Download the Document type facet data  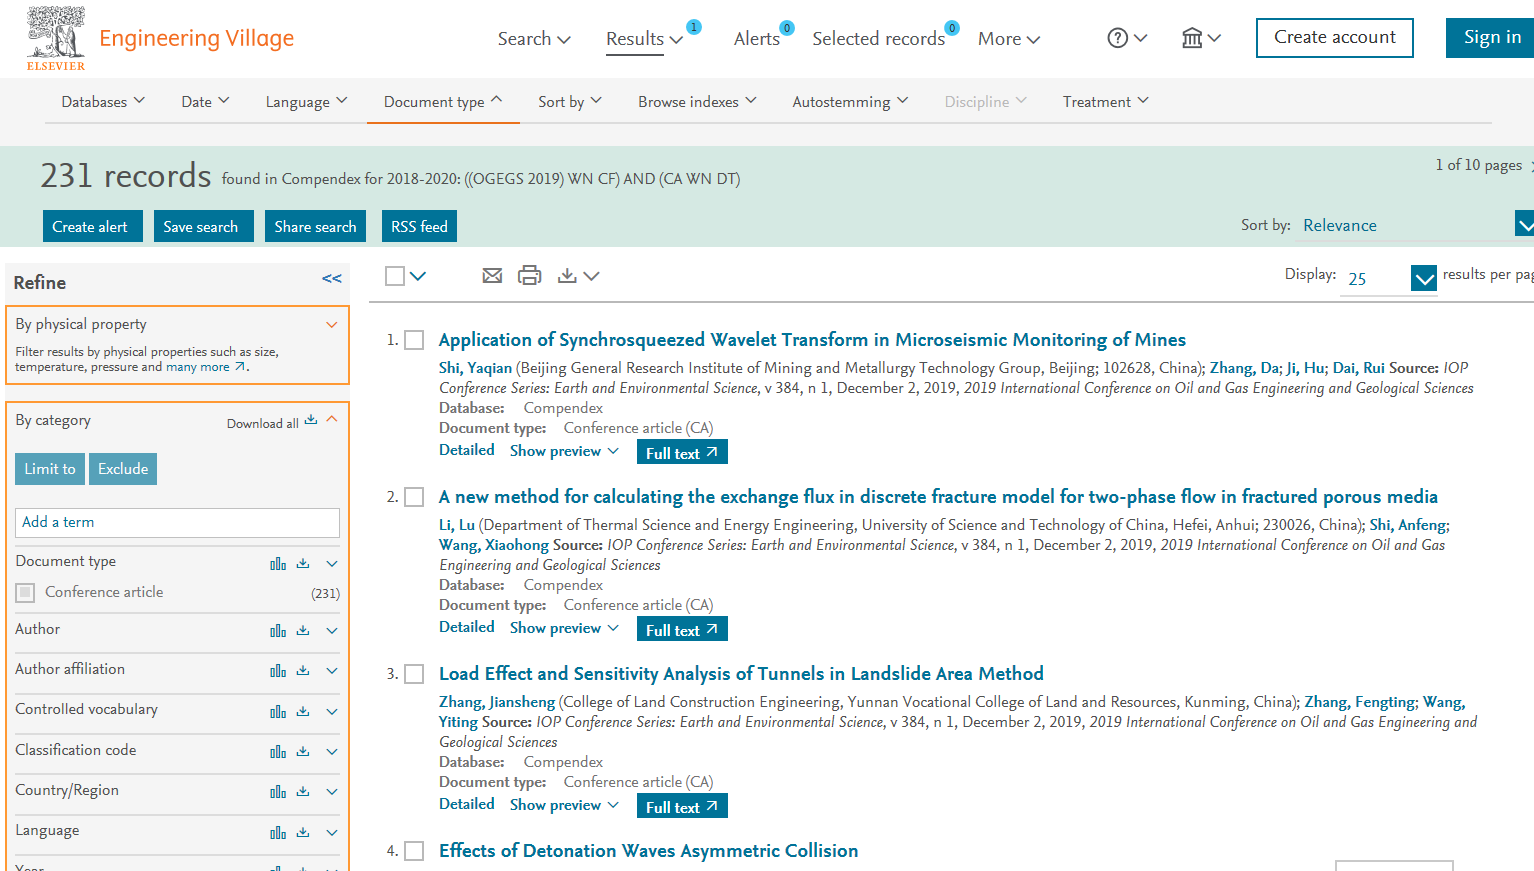(303, 564)
